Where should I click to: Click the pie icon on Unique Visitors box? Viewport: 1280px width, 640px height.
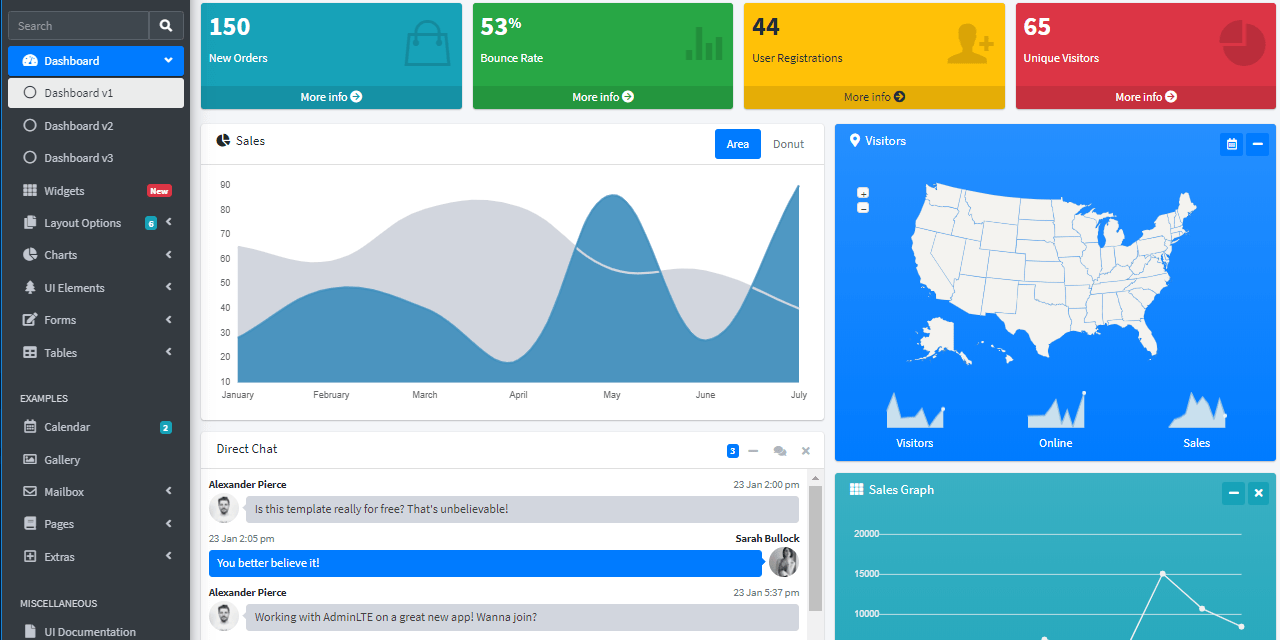tap(1240, 42)
